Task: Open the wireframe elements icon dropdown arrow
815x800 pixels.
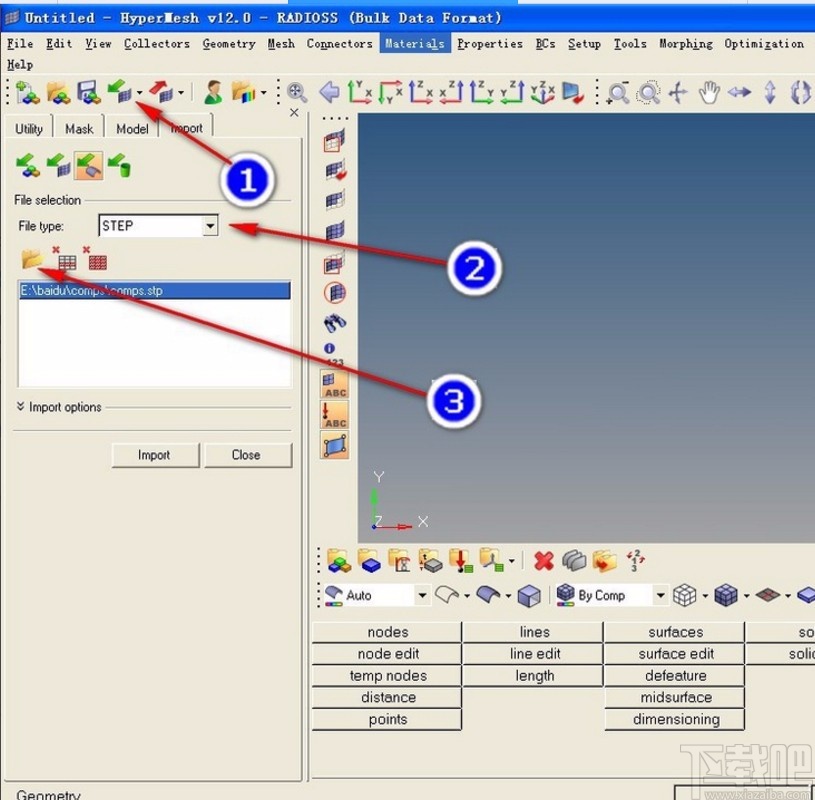Action: click(705, 596)
